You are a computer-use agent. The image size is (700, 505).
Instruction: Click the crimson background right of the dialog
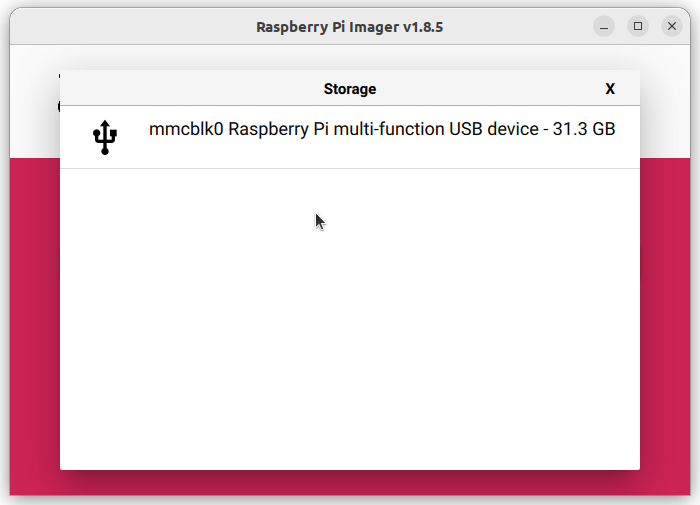[x=665, y=326]
